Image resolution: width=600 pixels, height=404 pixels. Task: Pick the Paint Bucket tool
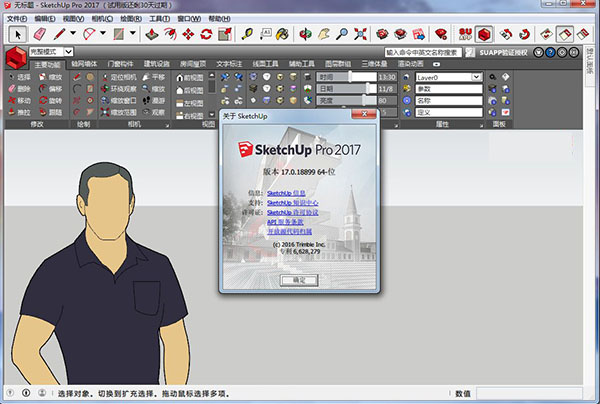pyautogui.click(x=283, y=34)
